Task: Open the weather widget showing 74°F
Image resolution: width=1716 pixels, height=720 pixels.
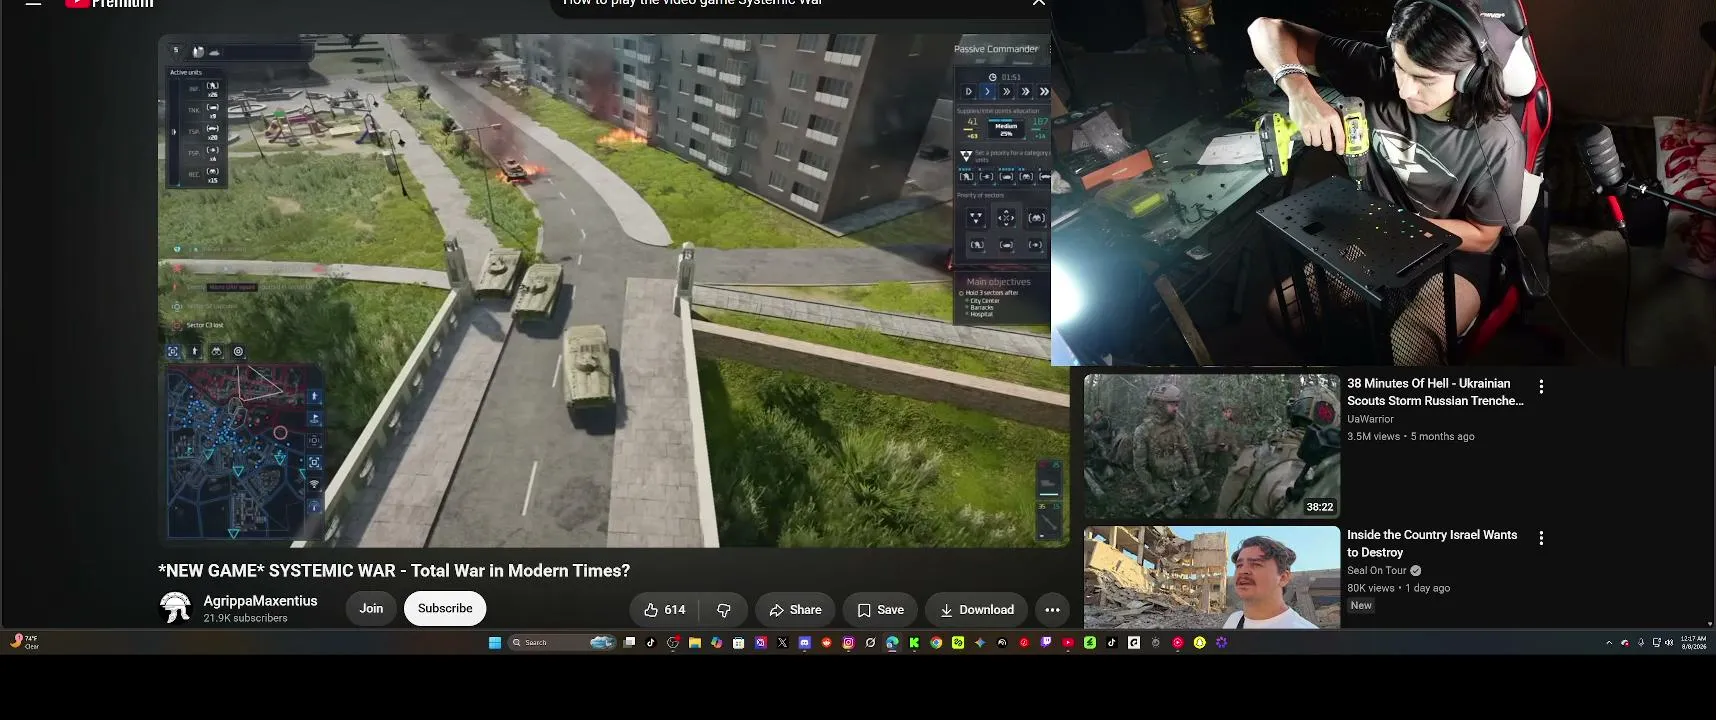Action: [24, 642]
